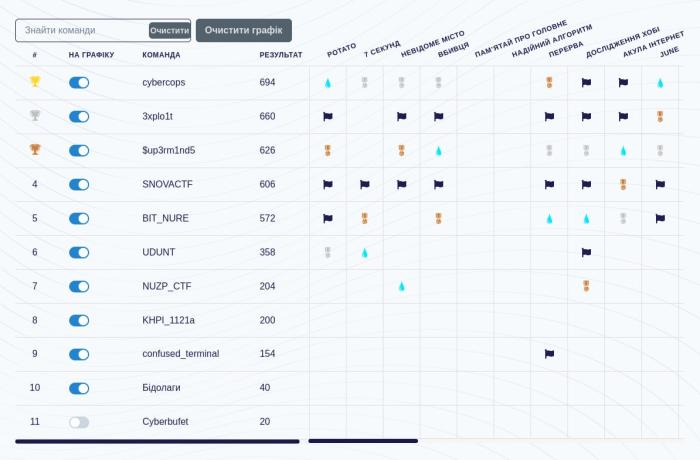Screen dimensions: 700x460
Task: Click the Очистити графік button
Action: 243,30
